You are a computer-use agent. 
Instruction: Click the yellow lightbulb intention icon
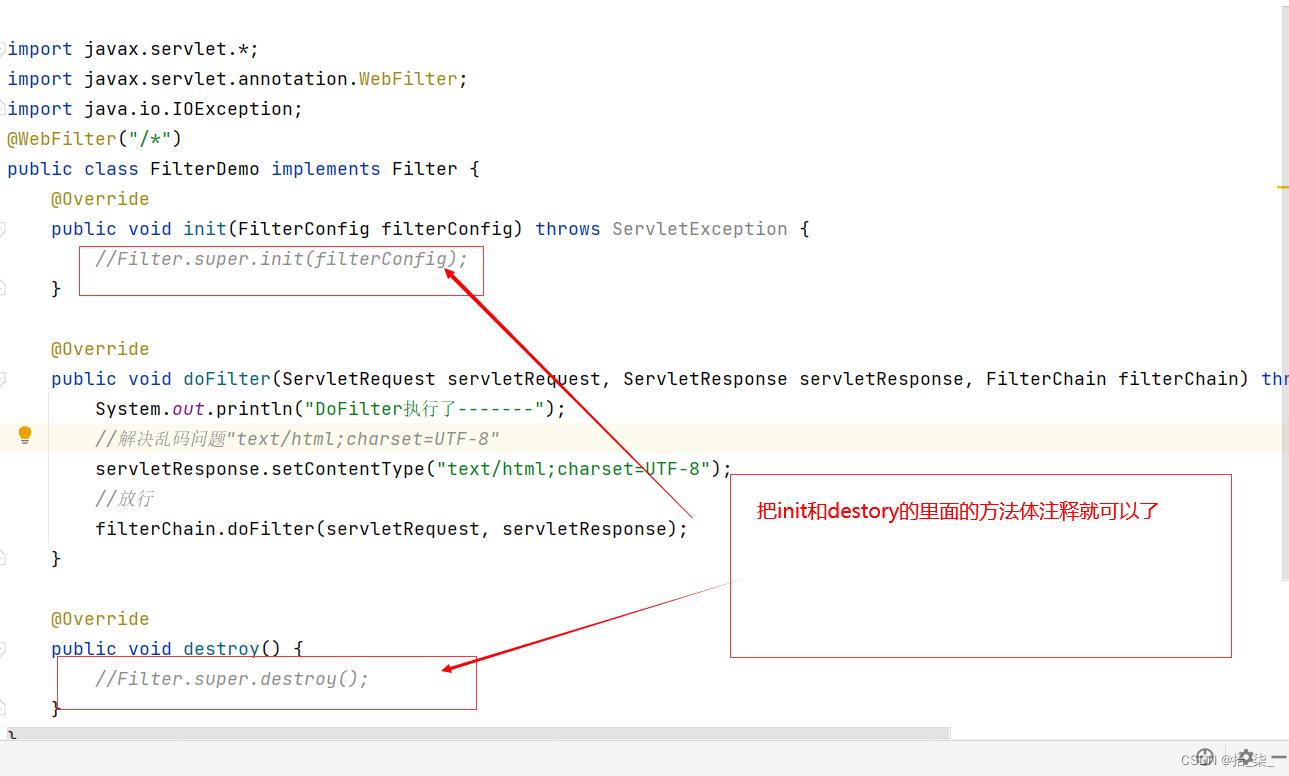point(24,435)
